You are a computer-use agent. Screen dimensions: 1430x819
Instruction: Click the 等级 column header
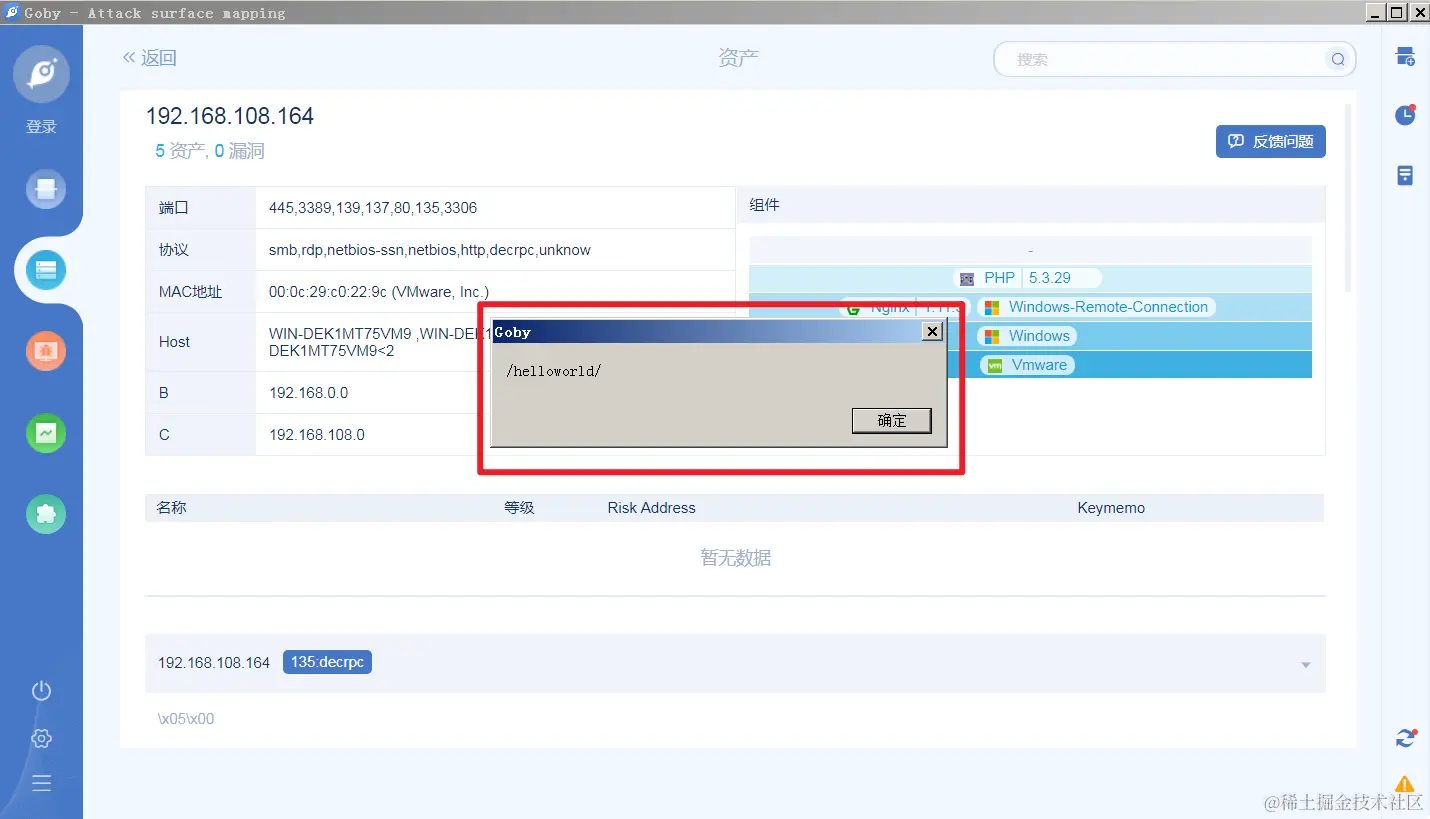click(519, 508)
